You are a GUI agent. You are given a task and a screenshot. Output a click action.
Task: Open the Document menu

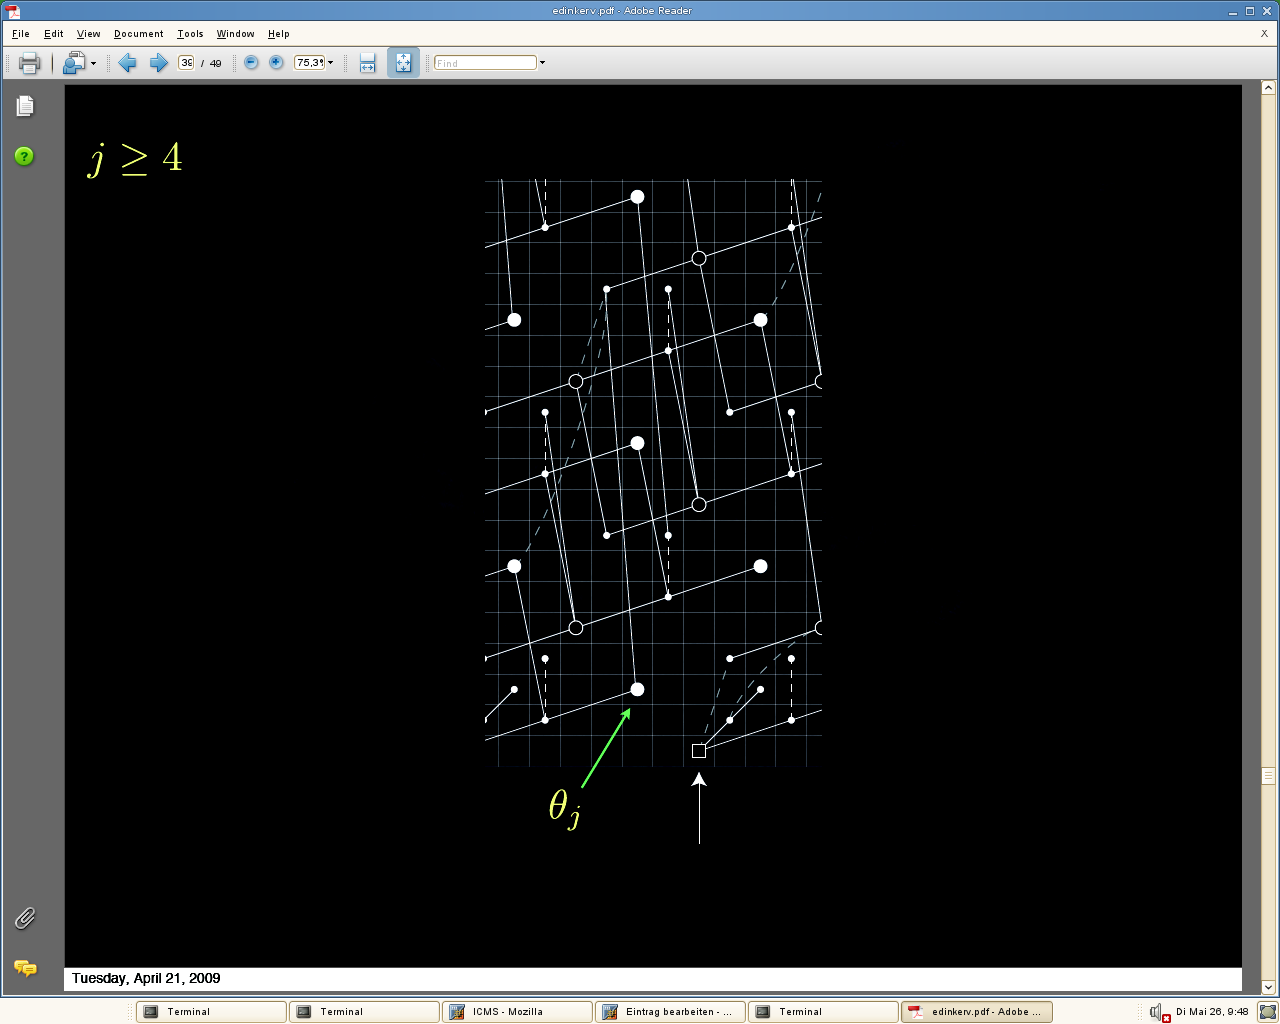(138, 34)
